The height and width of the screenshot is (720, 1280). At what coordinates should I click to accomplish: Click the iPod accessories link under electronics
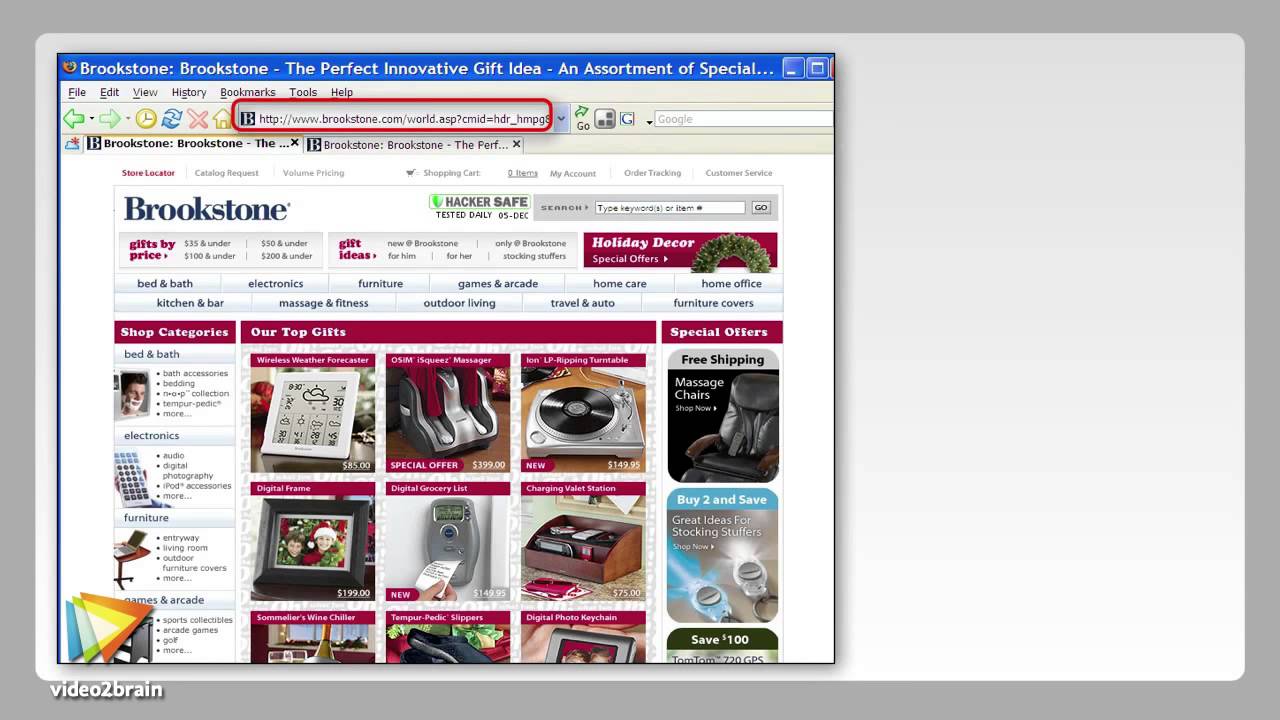(197, 486)
